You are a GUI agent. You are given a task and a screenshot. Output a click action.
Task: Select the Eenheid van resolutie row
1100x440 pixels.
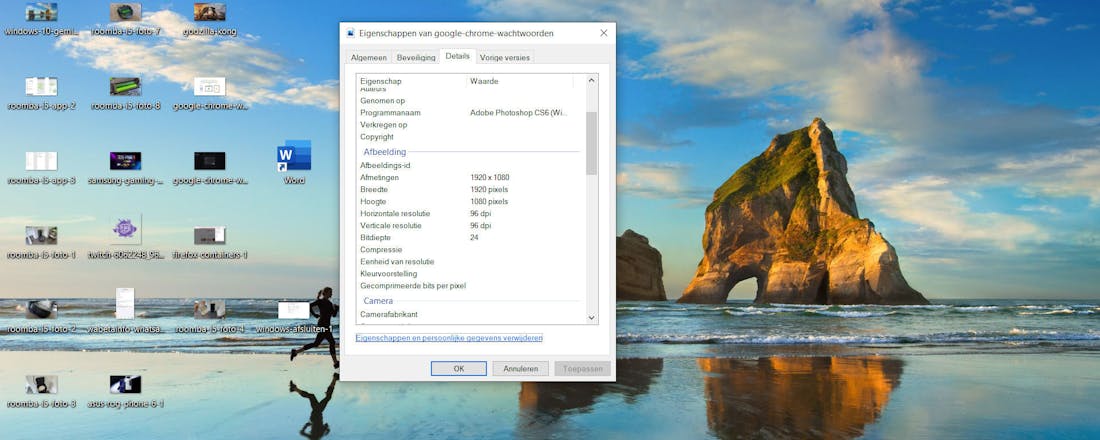click(471, 262)
